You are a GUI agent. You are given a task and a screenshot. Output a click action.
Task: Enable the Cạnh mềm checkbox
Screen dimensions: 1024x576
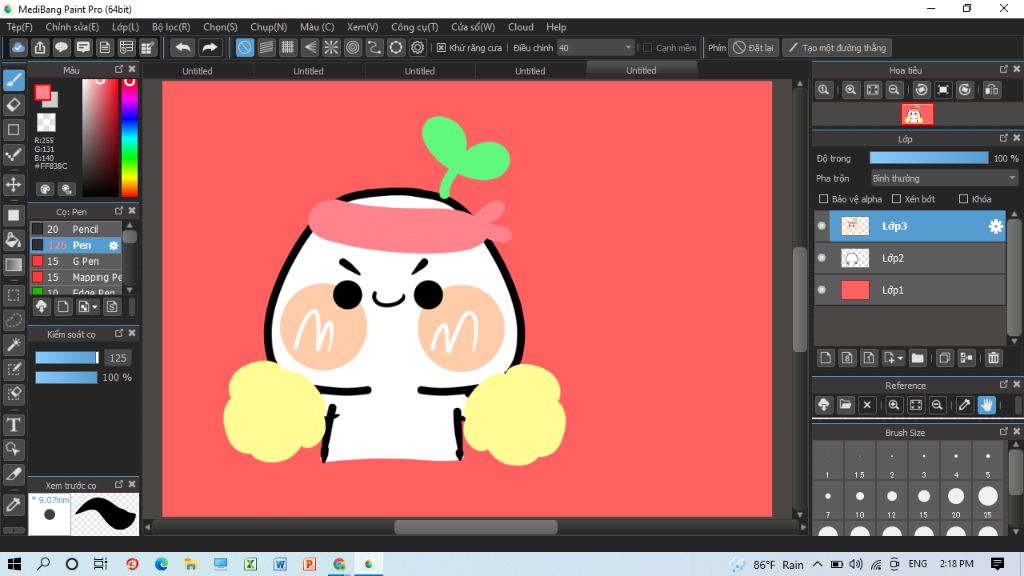(x=647, y=48)
